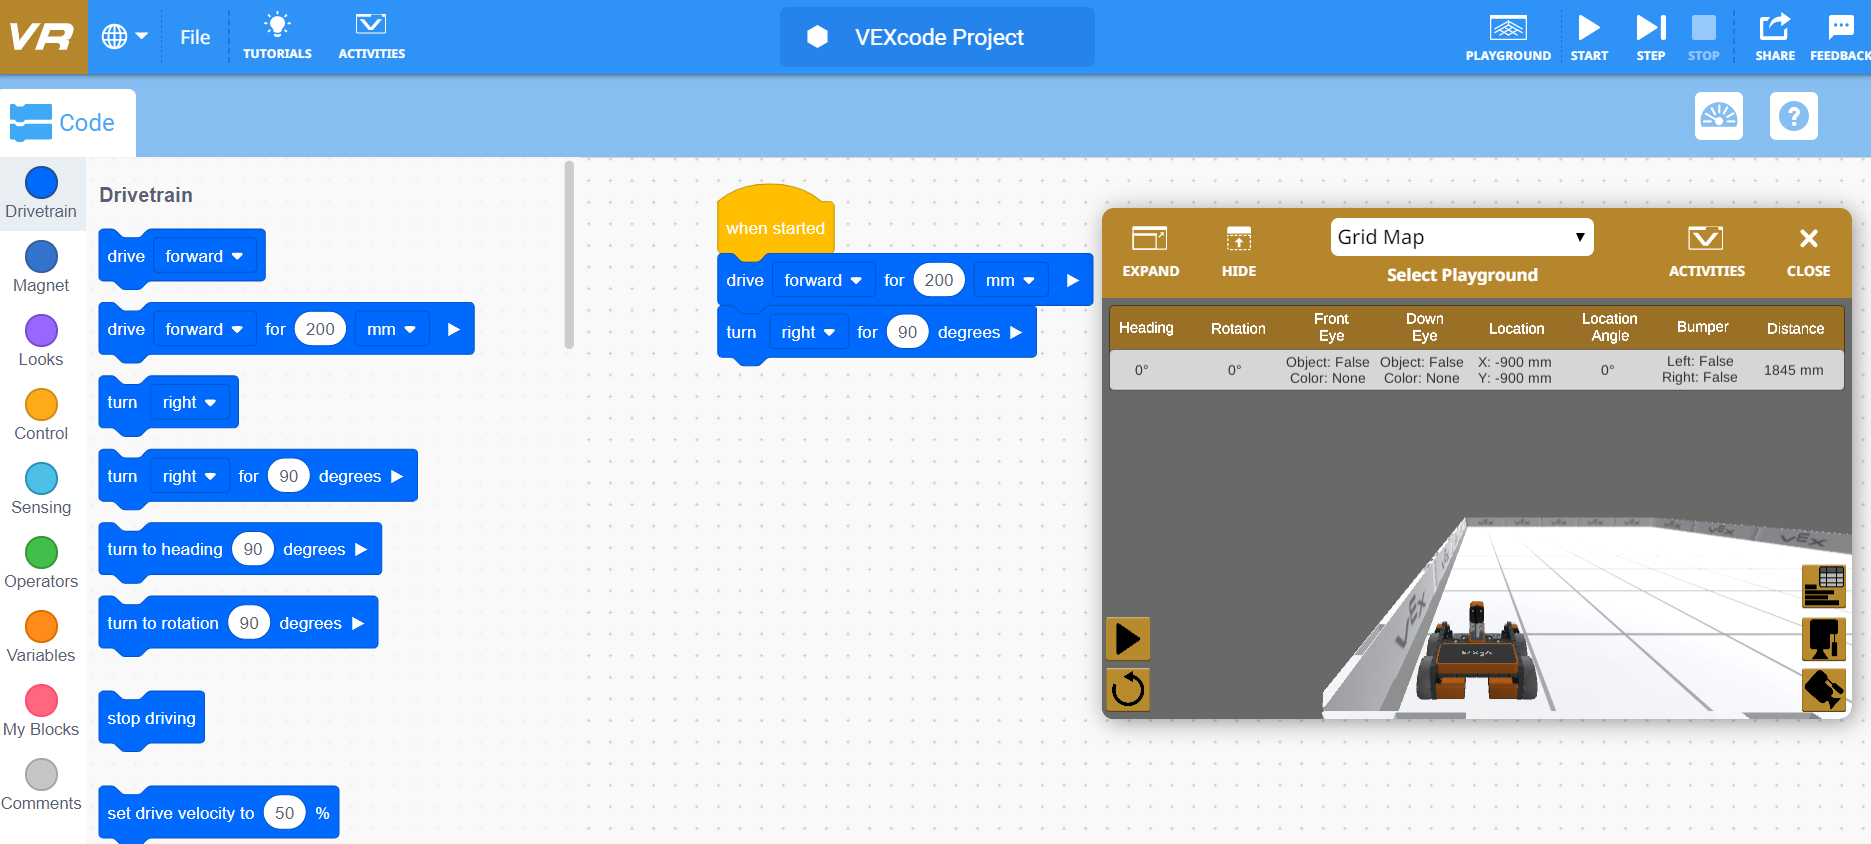Open the language globe dropdown
The height and width of the screenshot is (844, 1871).
(124, 37)
